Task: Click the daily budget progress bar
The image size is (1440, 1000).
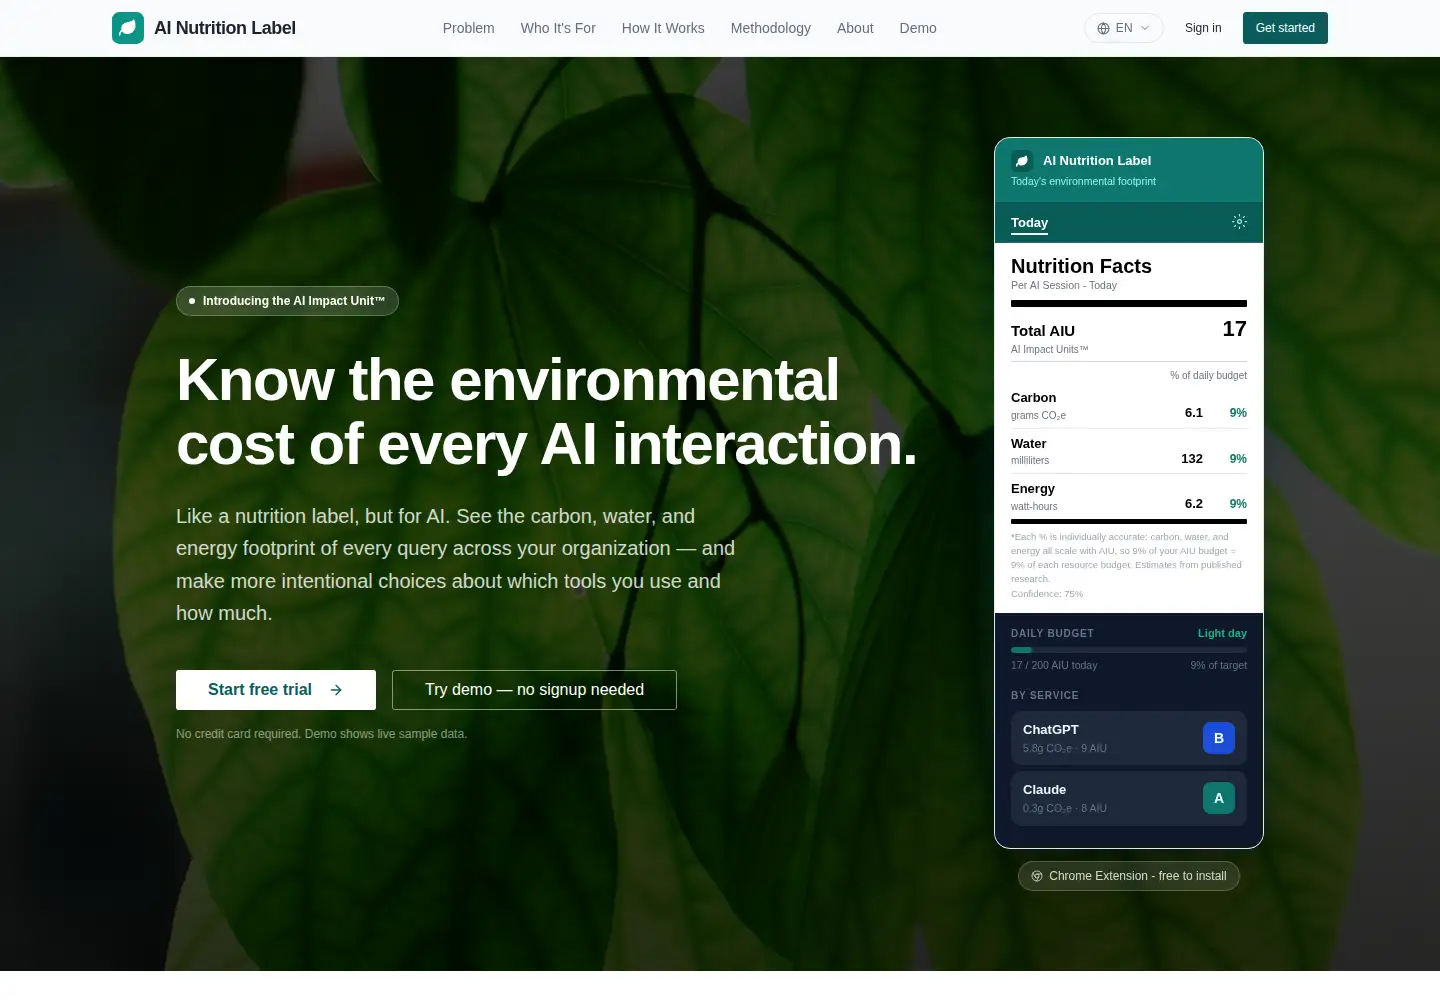Action: point(1129,650)
